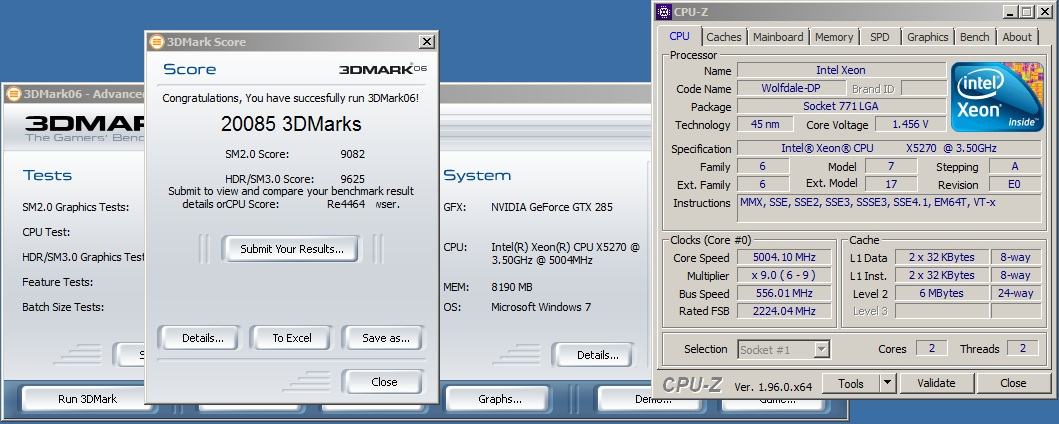The image size is (1059, 424).
Task: Click the Tools button in CPU-Z
Action: (x=851, y=383)
